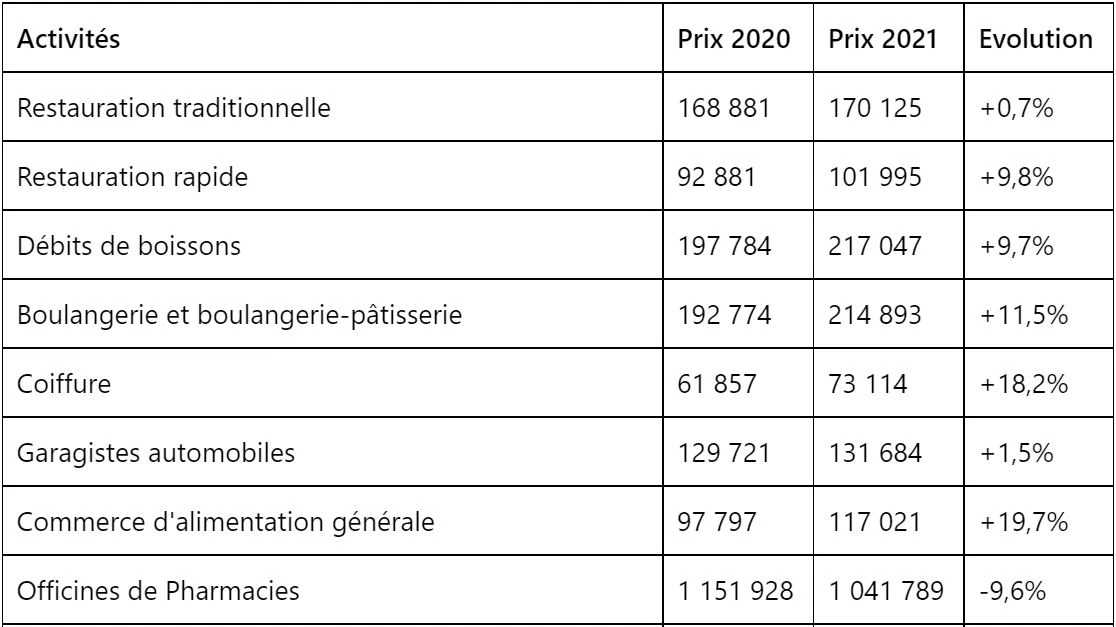Click the 101 995 price cell
This screenshot has height=627, width=1116.
tap(888, 176)
